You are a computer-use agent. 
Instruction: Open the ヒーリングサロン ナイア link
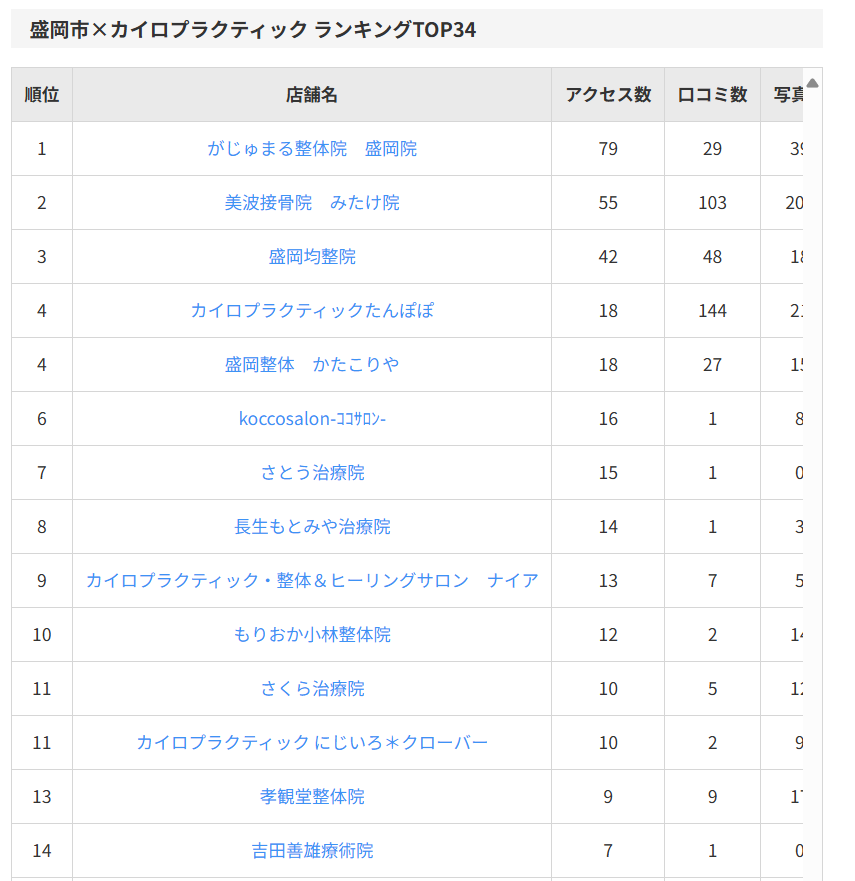312,581
